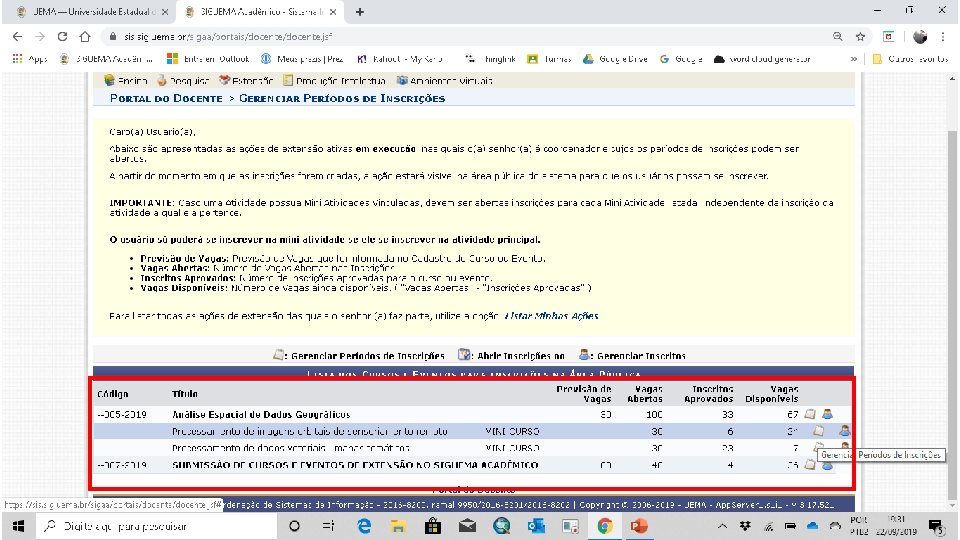This screenshot has width=960, height=540.
Task: Close the SIGUEMA Acadêmico tab
Action: 333,12
